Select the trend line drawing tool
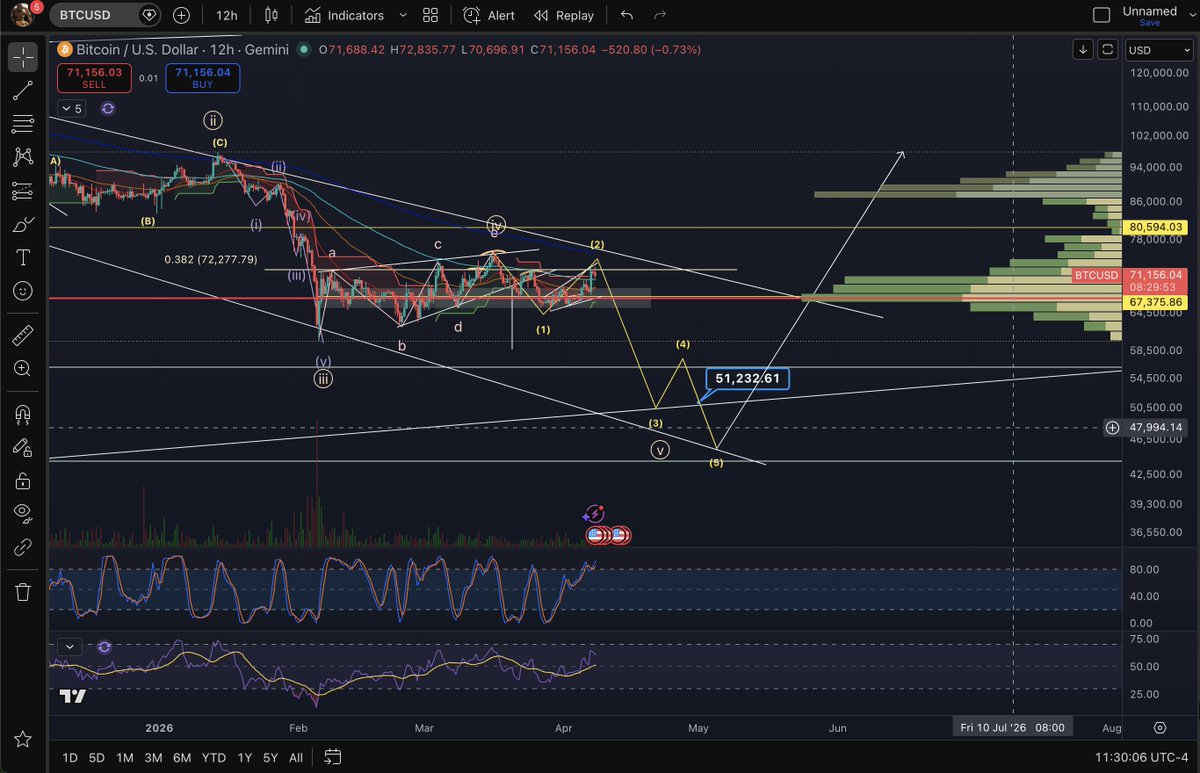Viewport: 1200px width, 773px height. tap(23, 91)
